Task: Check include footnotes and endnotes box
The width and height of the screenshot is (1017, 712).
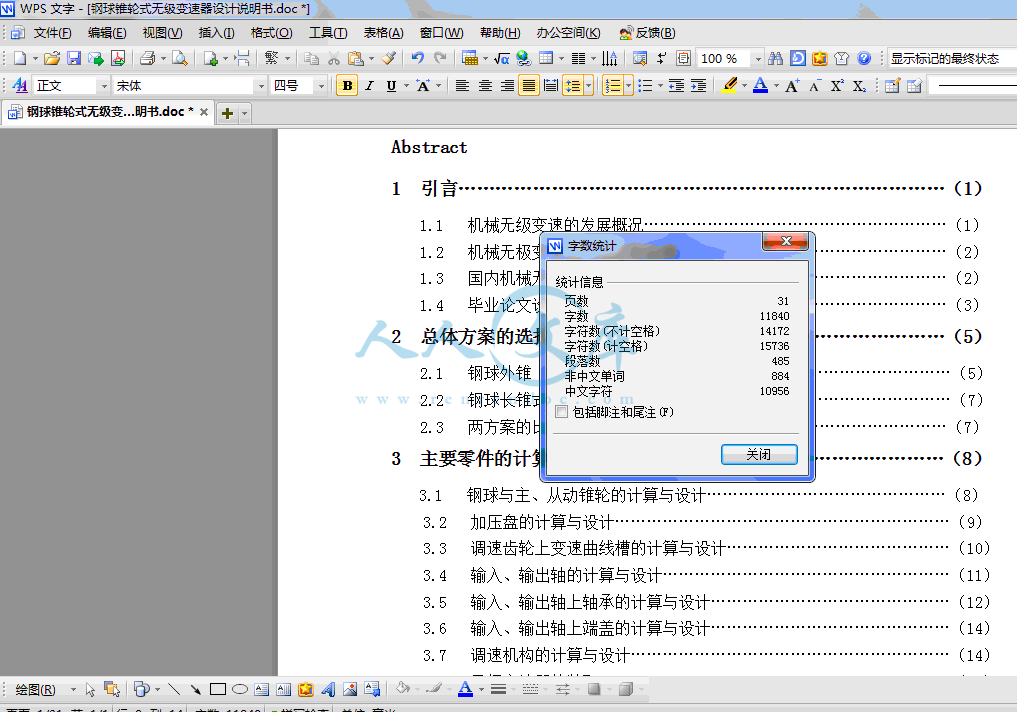Action: 562,412
